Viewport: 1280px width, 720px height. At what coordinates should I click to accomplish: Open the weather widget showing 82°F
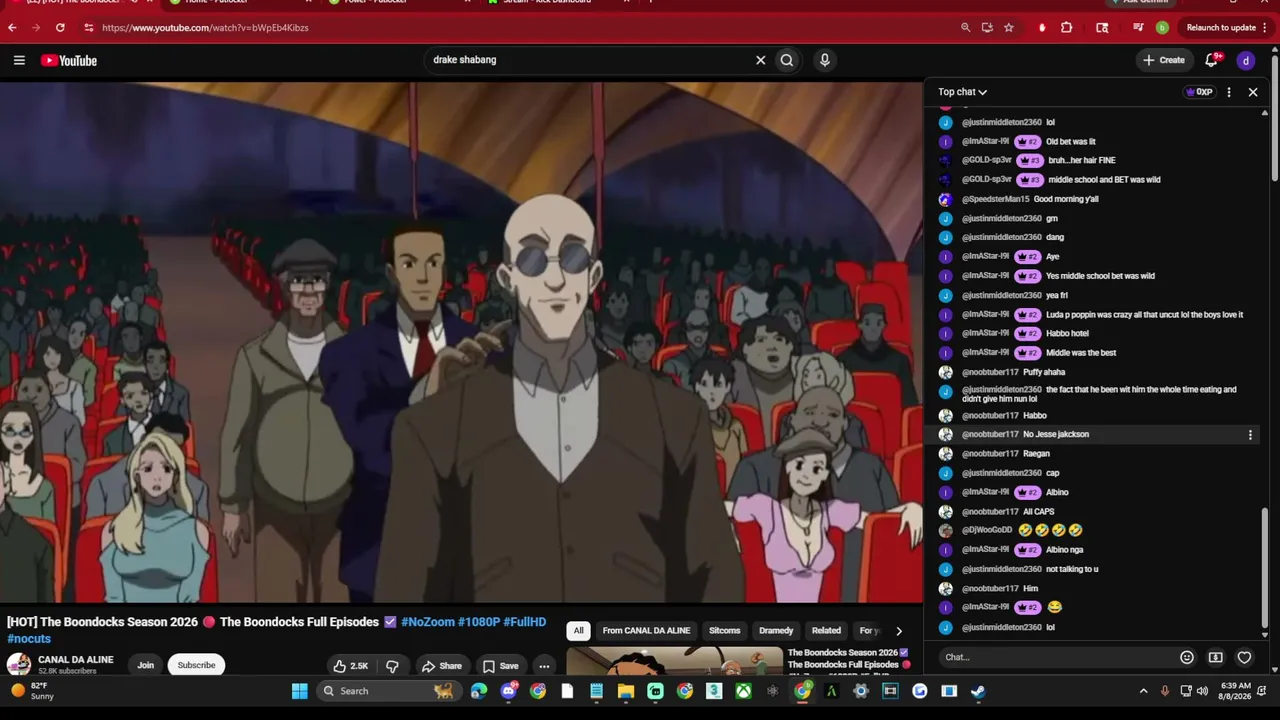(x=32, y=691)
